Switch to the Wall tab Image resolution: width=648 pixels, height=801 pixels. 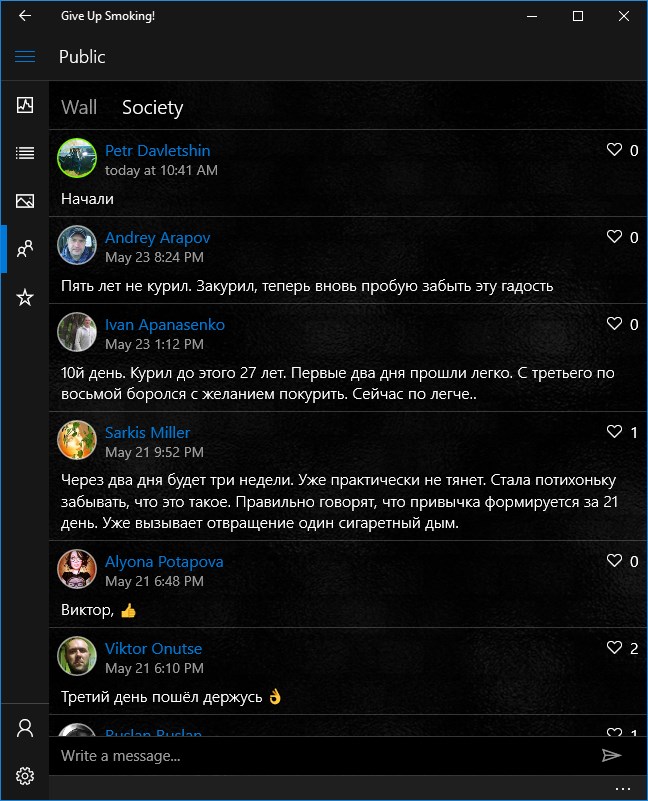coord(79,107)
